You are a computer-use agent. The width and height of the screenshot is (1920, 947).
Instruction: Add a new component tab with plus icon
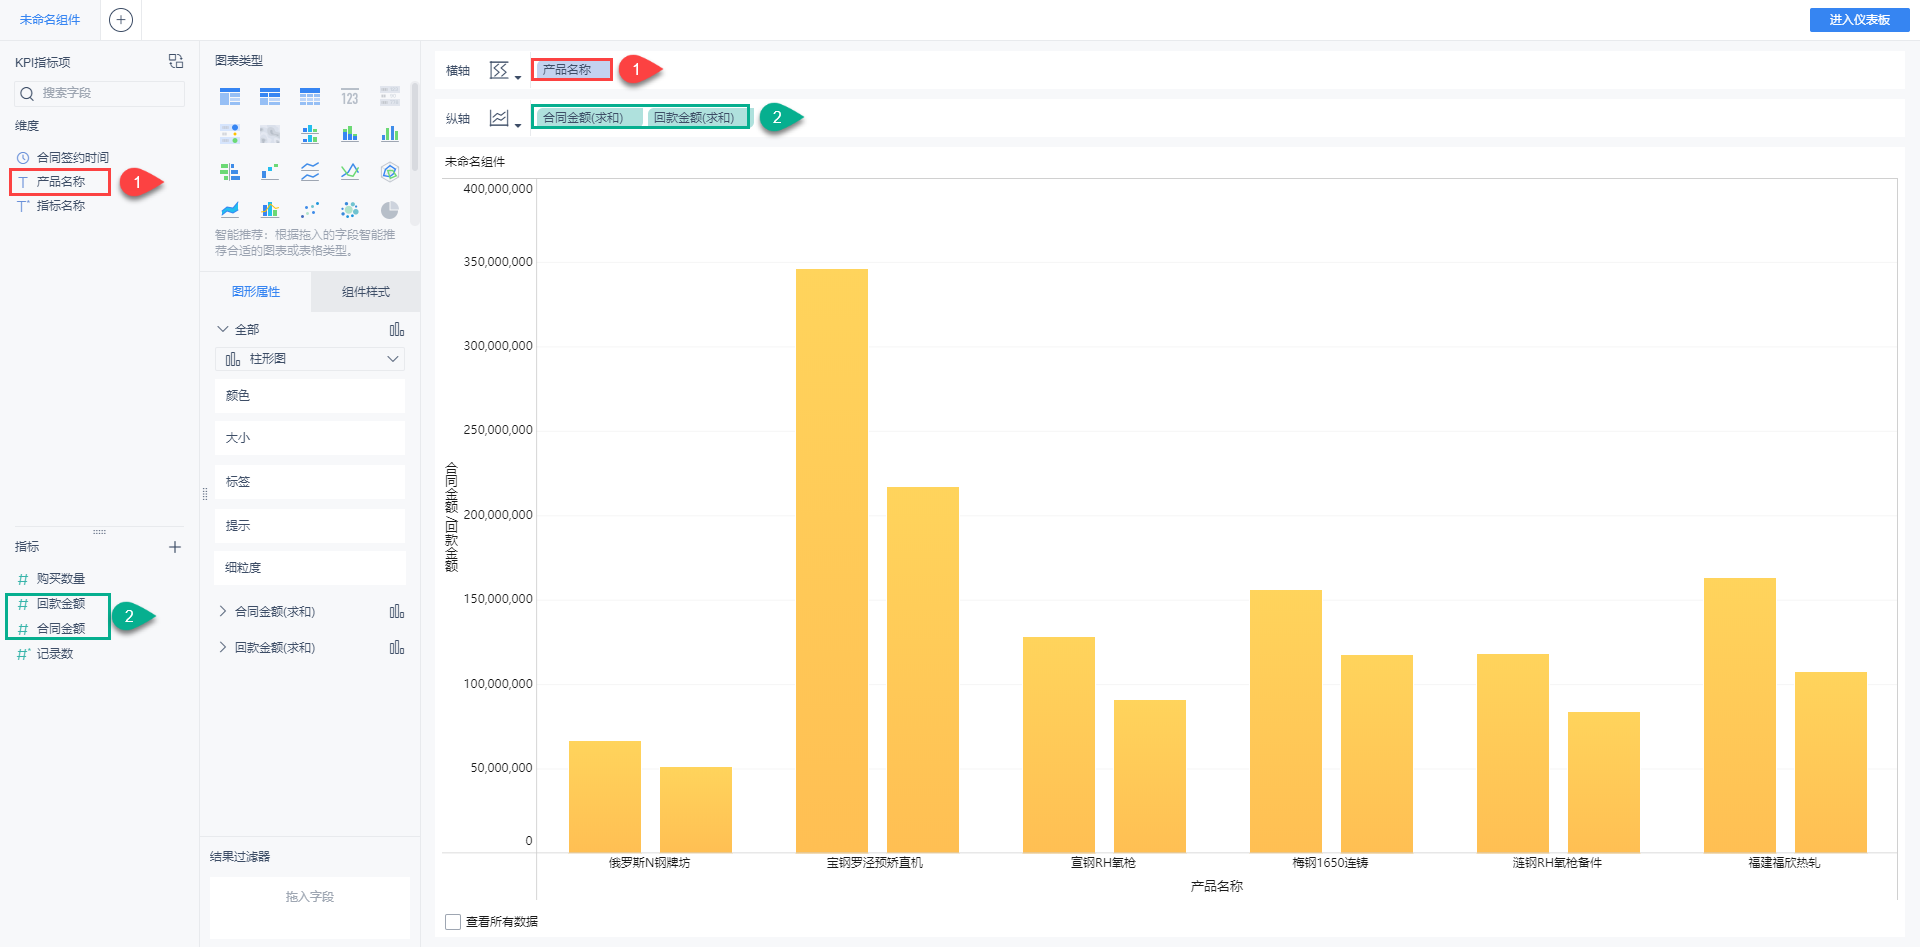121,20
